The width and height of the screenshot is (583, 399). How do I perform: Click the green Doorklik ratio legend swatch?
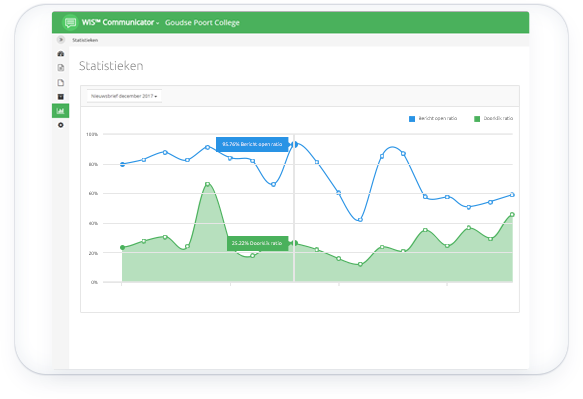tap(477, 119)
